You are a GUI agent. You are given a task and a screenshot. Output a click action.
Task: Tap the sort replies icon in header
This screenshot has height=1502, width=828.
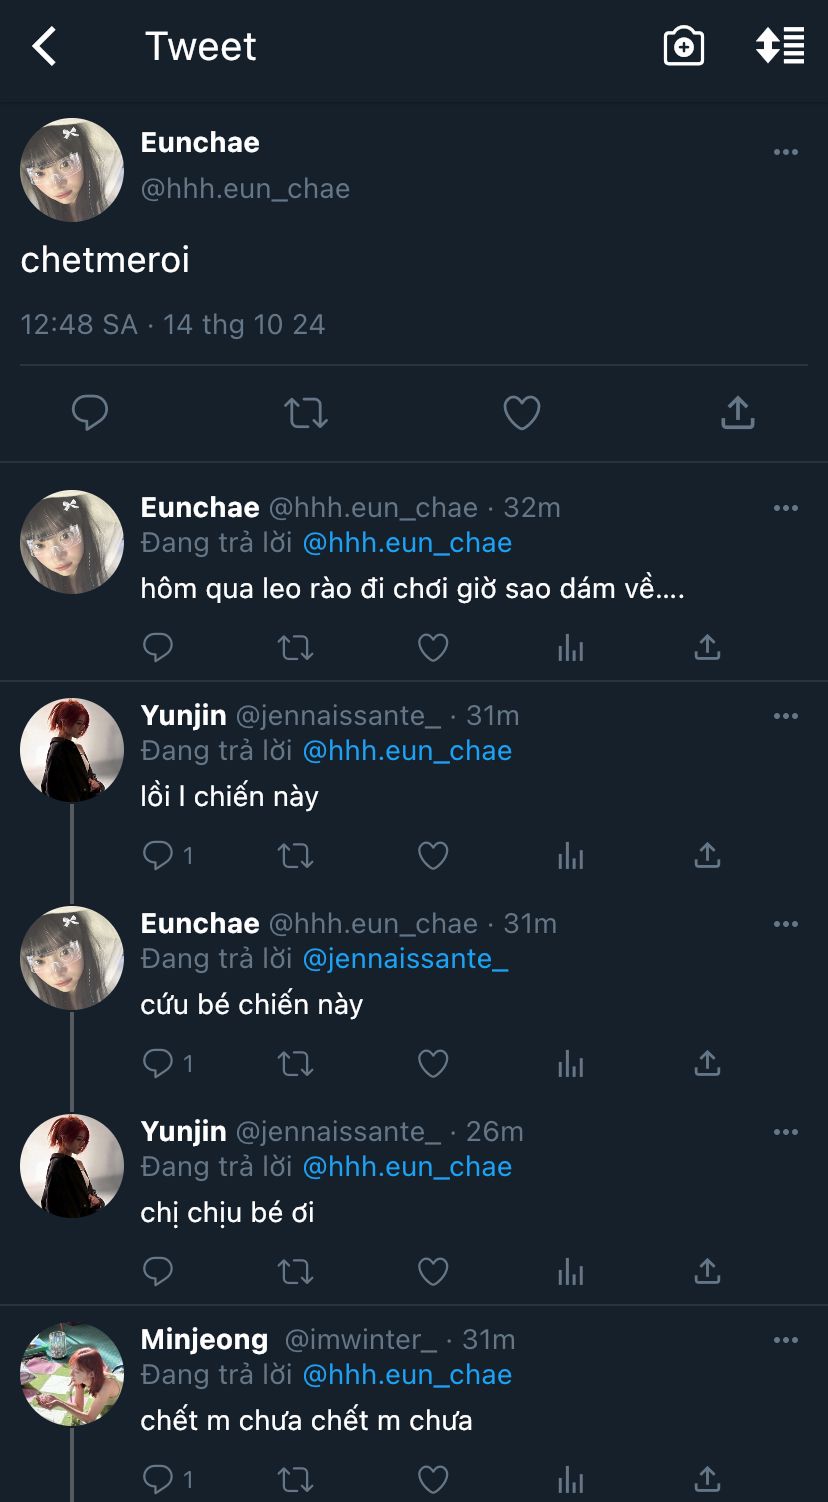click(x=780, y=47)
